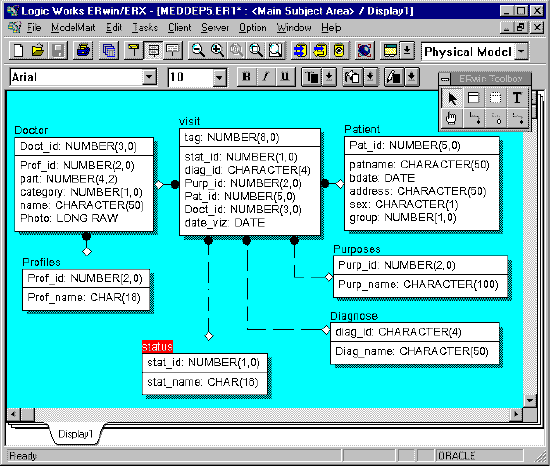Image resolution: width=550 pixels, height=467 pixels.
Task: Switch to the Display1 tab
Action: (x=75, y=434)
